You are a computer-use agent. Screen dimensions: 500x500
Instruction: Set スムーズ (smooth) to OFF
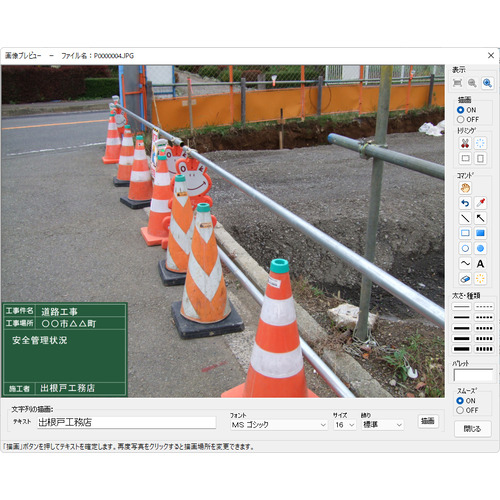[x=460, y=410]
